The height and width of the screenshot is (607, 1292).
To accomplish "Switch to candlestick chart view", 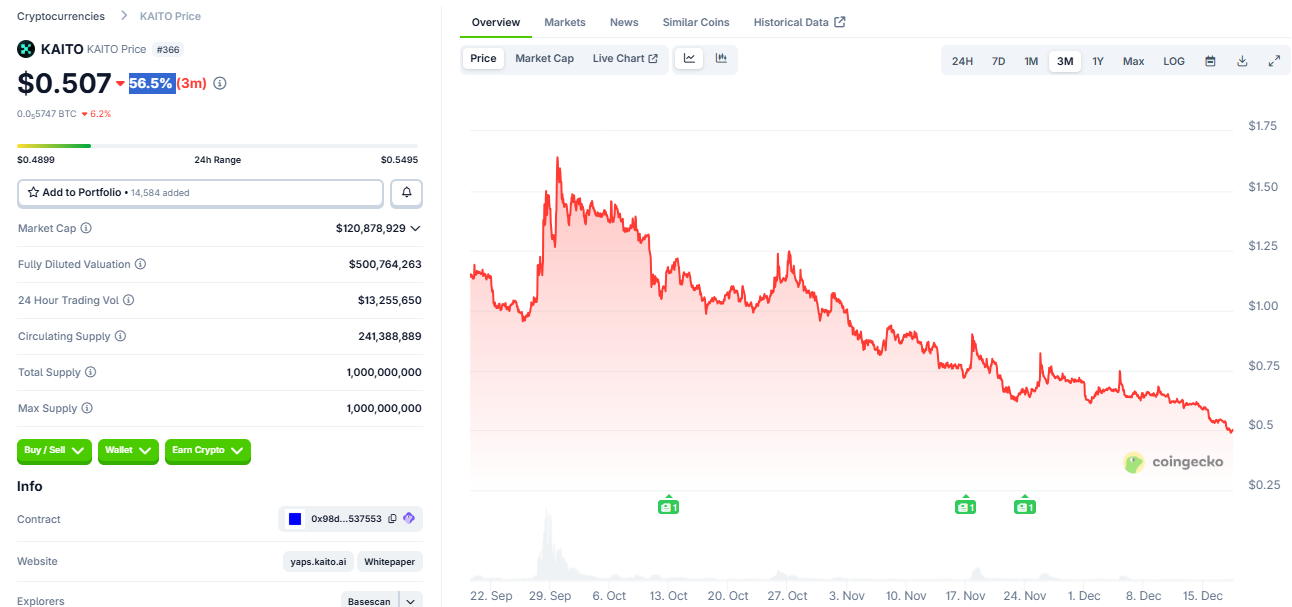I will pos(721,58).
